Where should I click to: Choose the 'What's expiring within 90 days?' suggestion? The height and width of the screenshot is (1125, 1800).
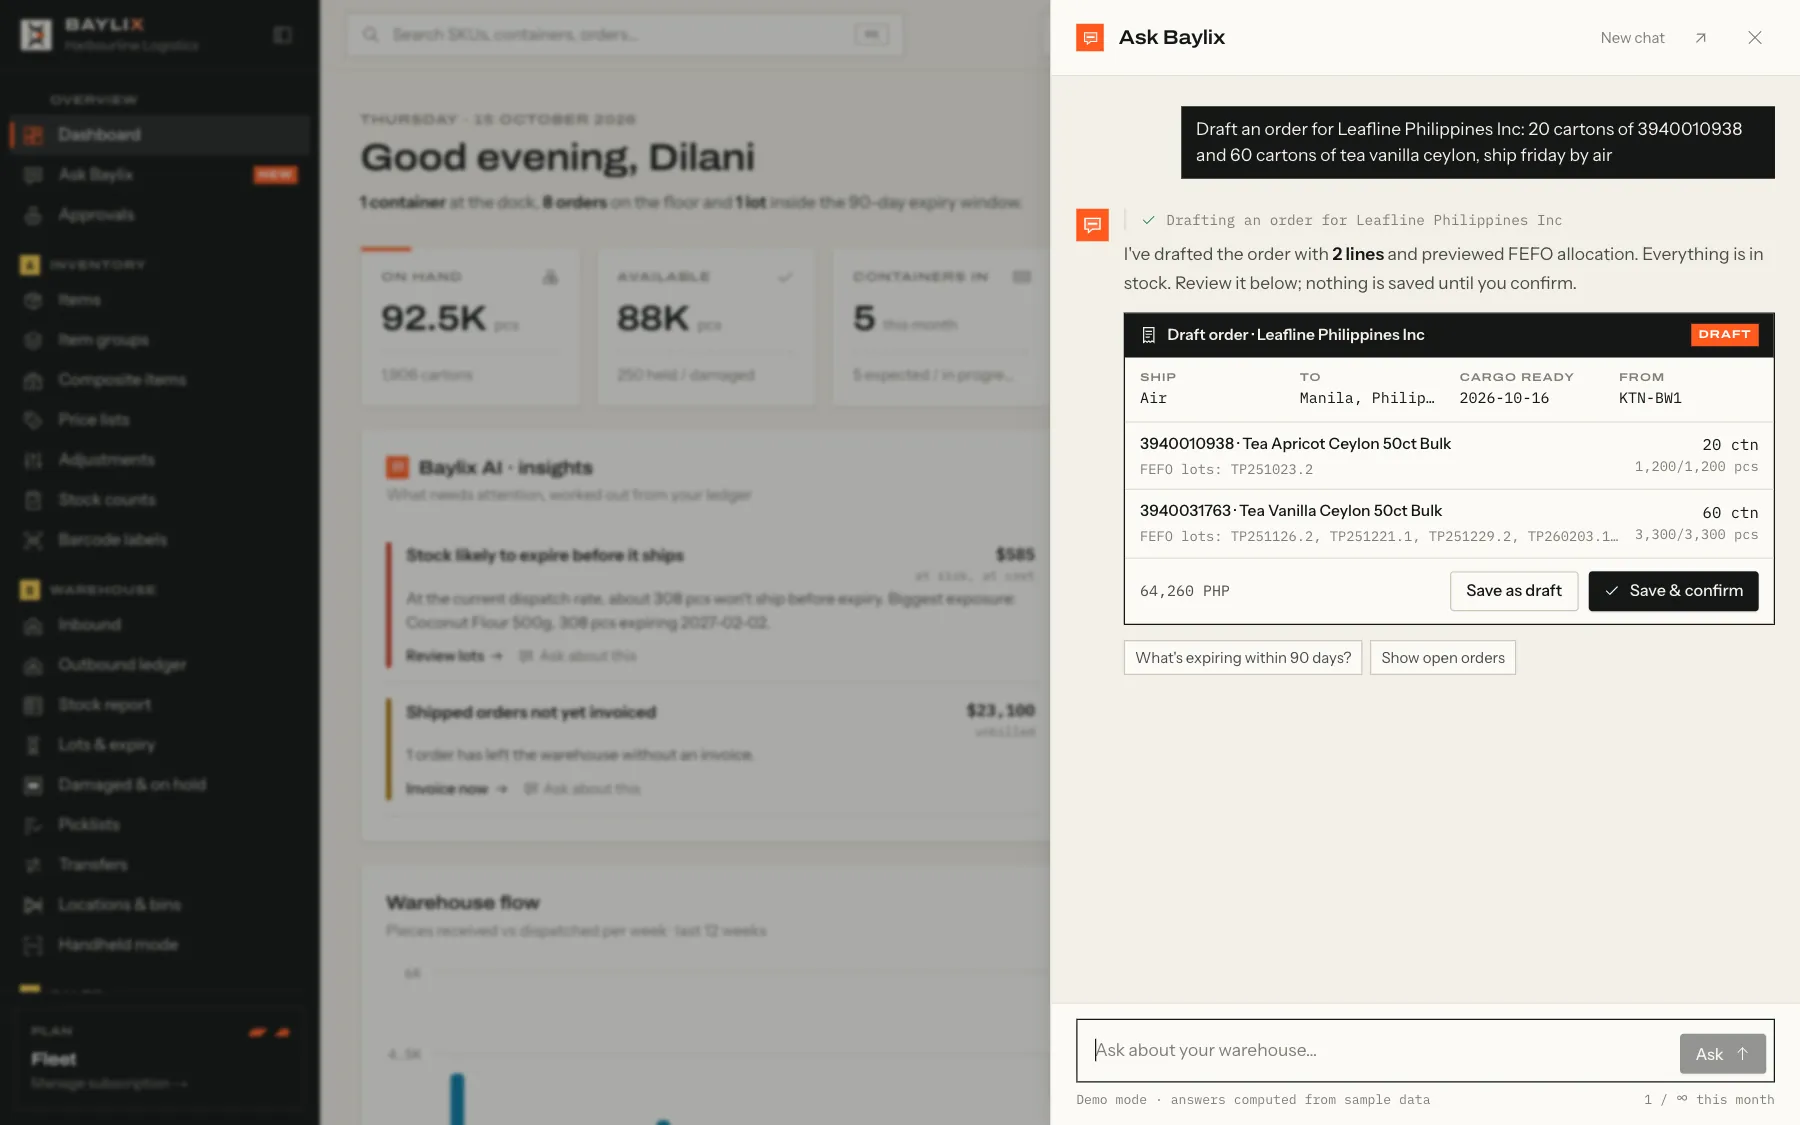click(x=1243, y=658)
